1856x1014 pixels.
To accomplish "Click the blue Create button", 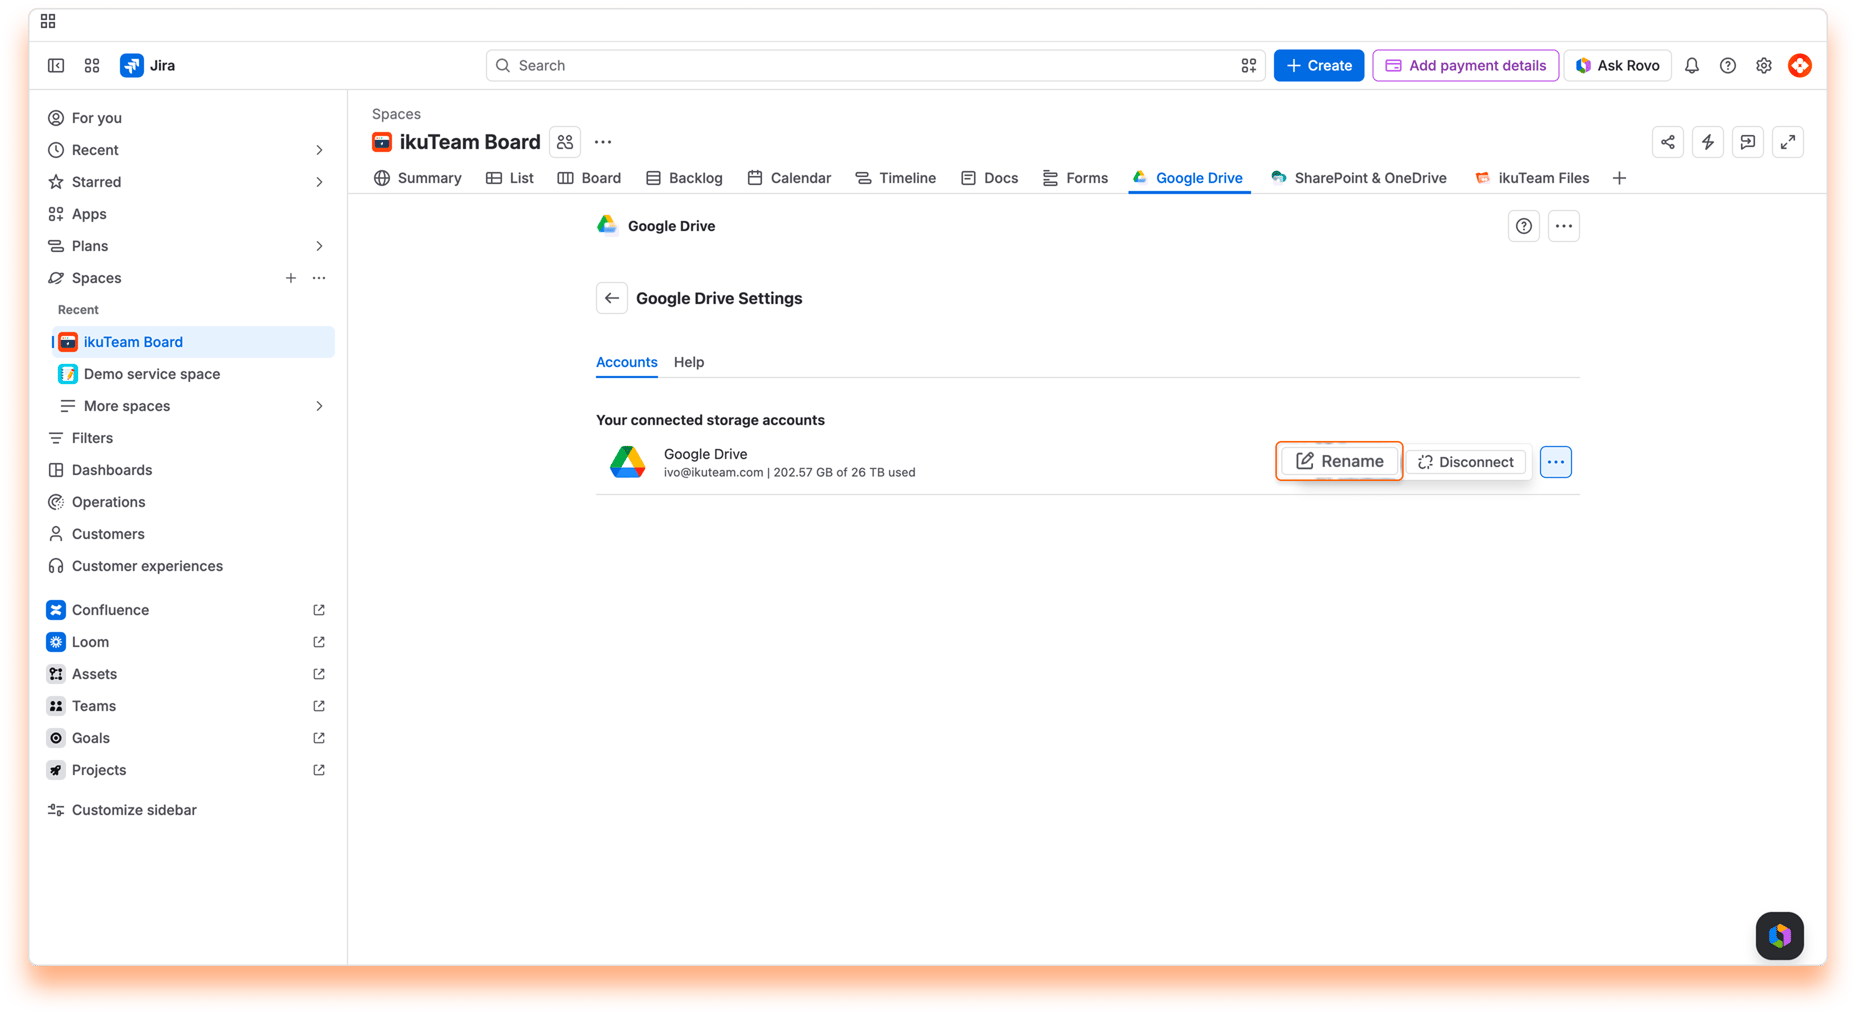I will click(1319, 65).
